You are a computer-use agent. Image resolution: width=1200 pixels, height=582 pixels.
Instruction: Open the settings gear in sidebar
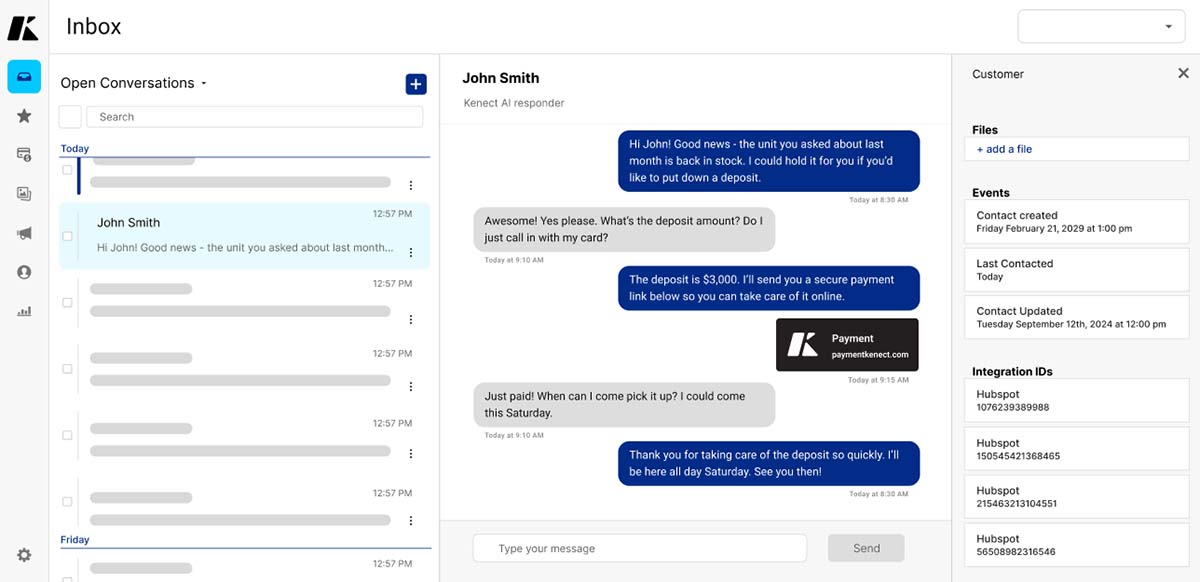(x=24, y=555)
